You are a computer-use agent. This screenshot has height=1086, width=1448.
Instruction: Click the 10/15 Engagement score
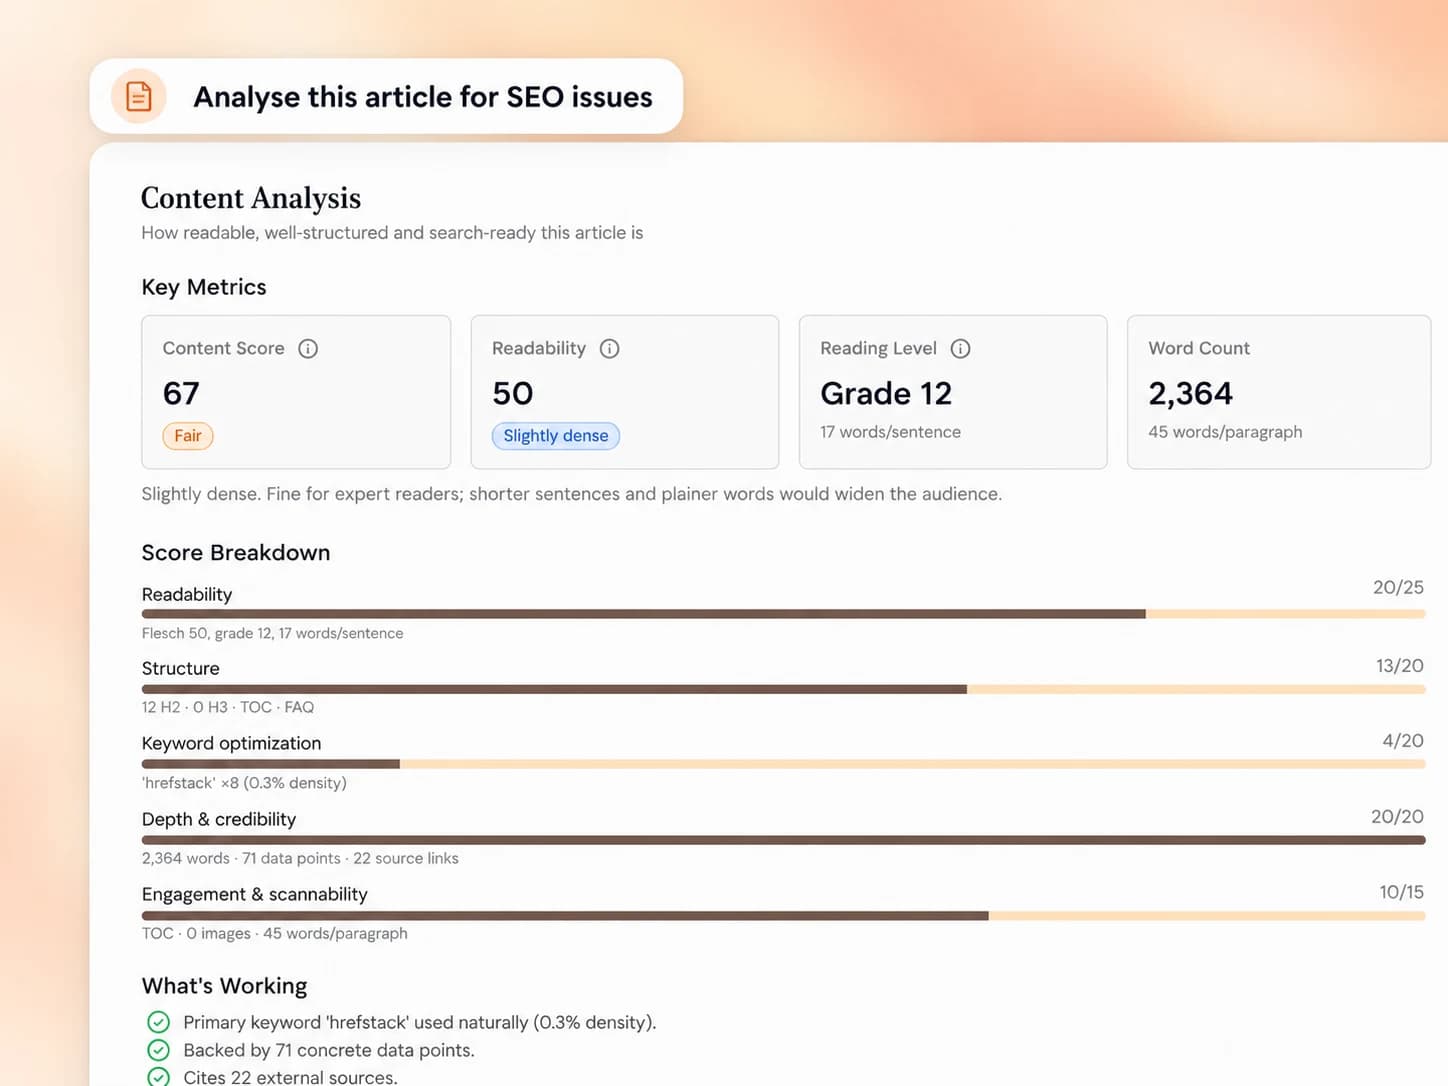(1401, 892)
